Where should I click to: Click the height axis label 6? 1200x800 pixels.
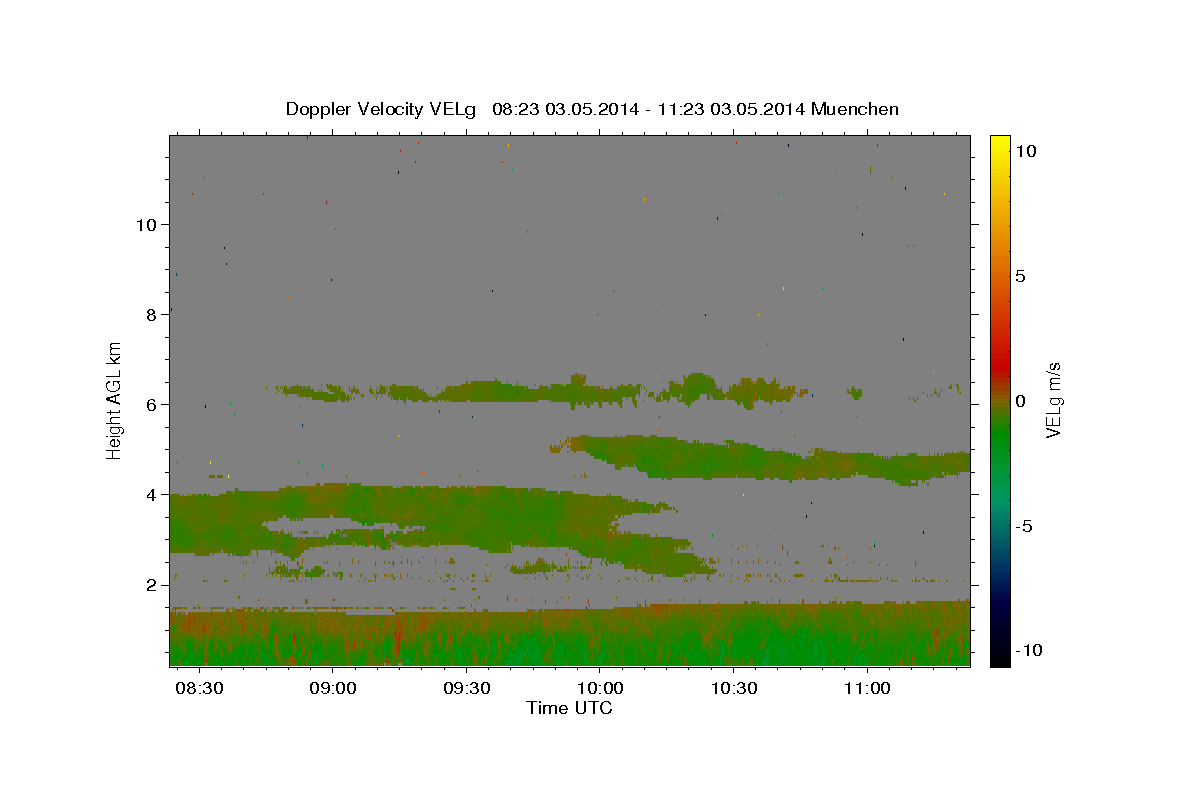point(152,404)
